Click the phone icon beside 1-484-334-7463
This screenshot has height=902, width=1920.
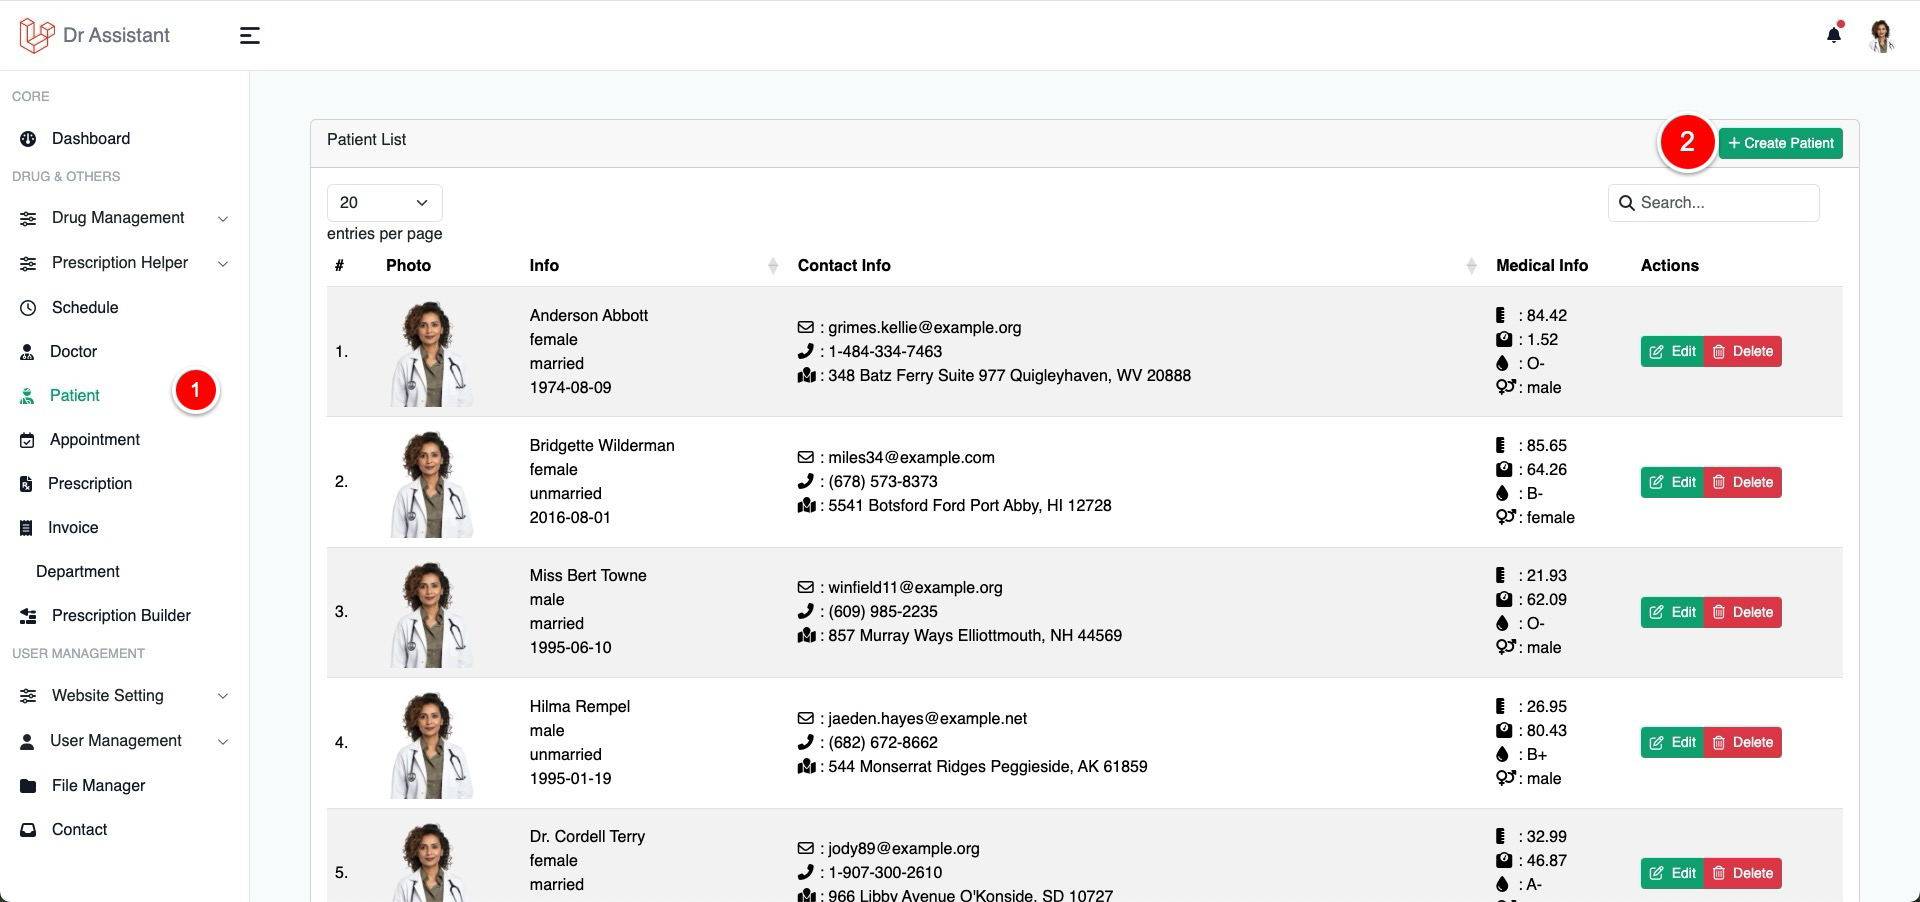click(x=805, y=351)
